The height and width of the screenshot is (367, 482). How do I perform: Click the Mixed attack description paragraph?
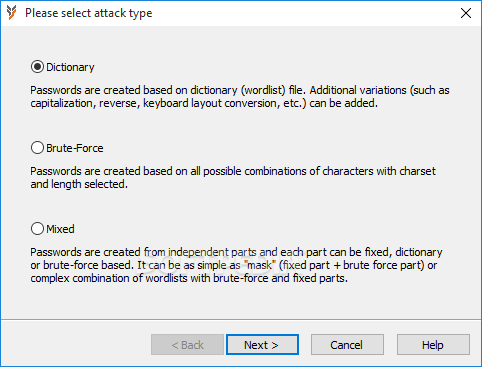coord(236,265)
